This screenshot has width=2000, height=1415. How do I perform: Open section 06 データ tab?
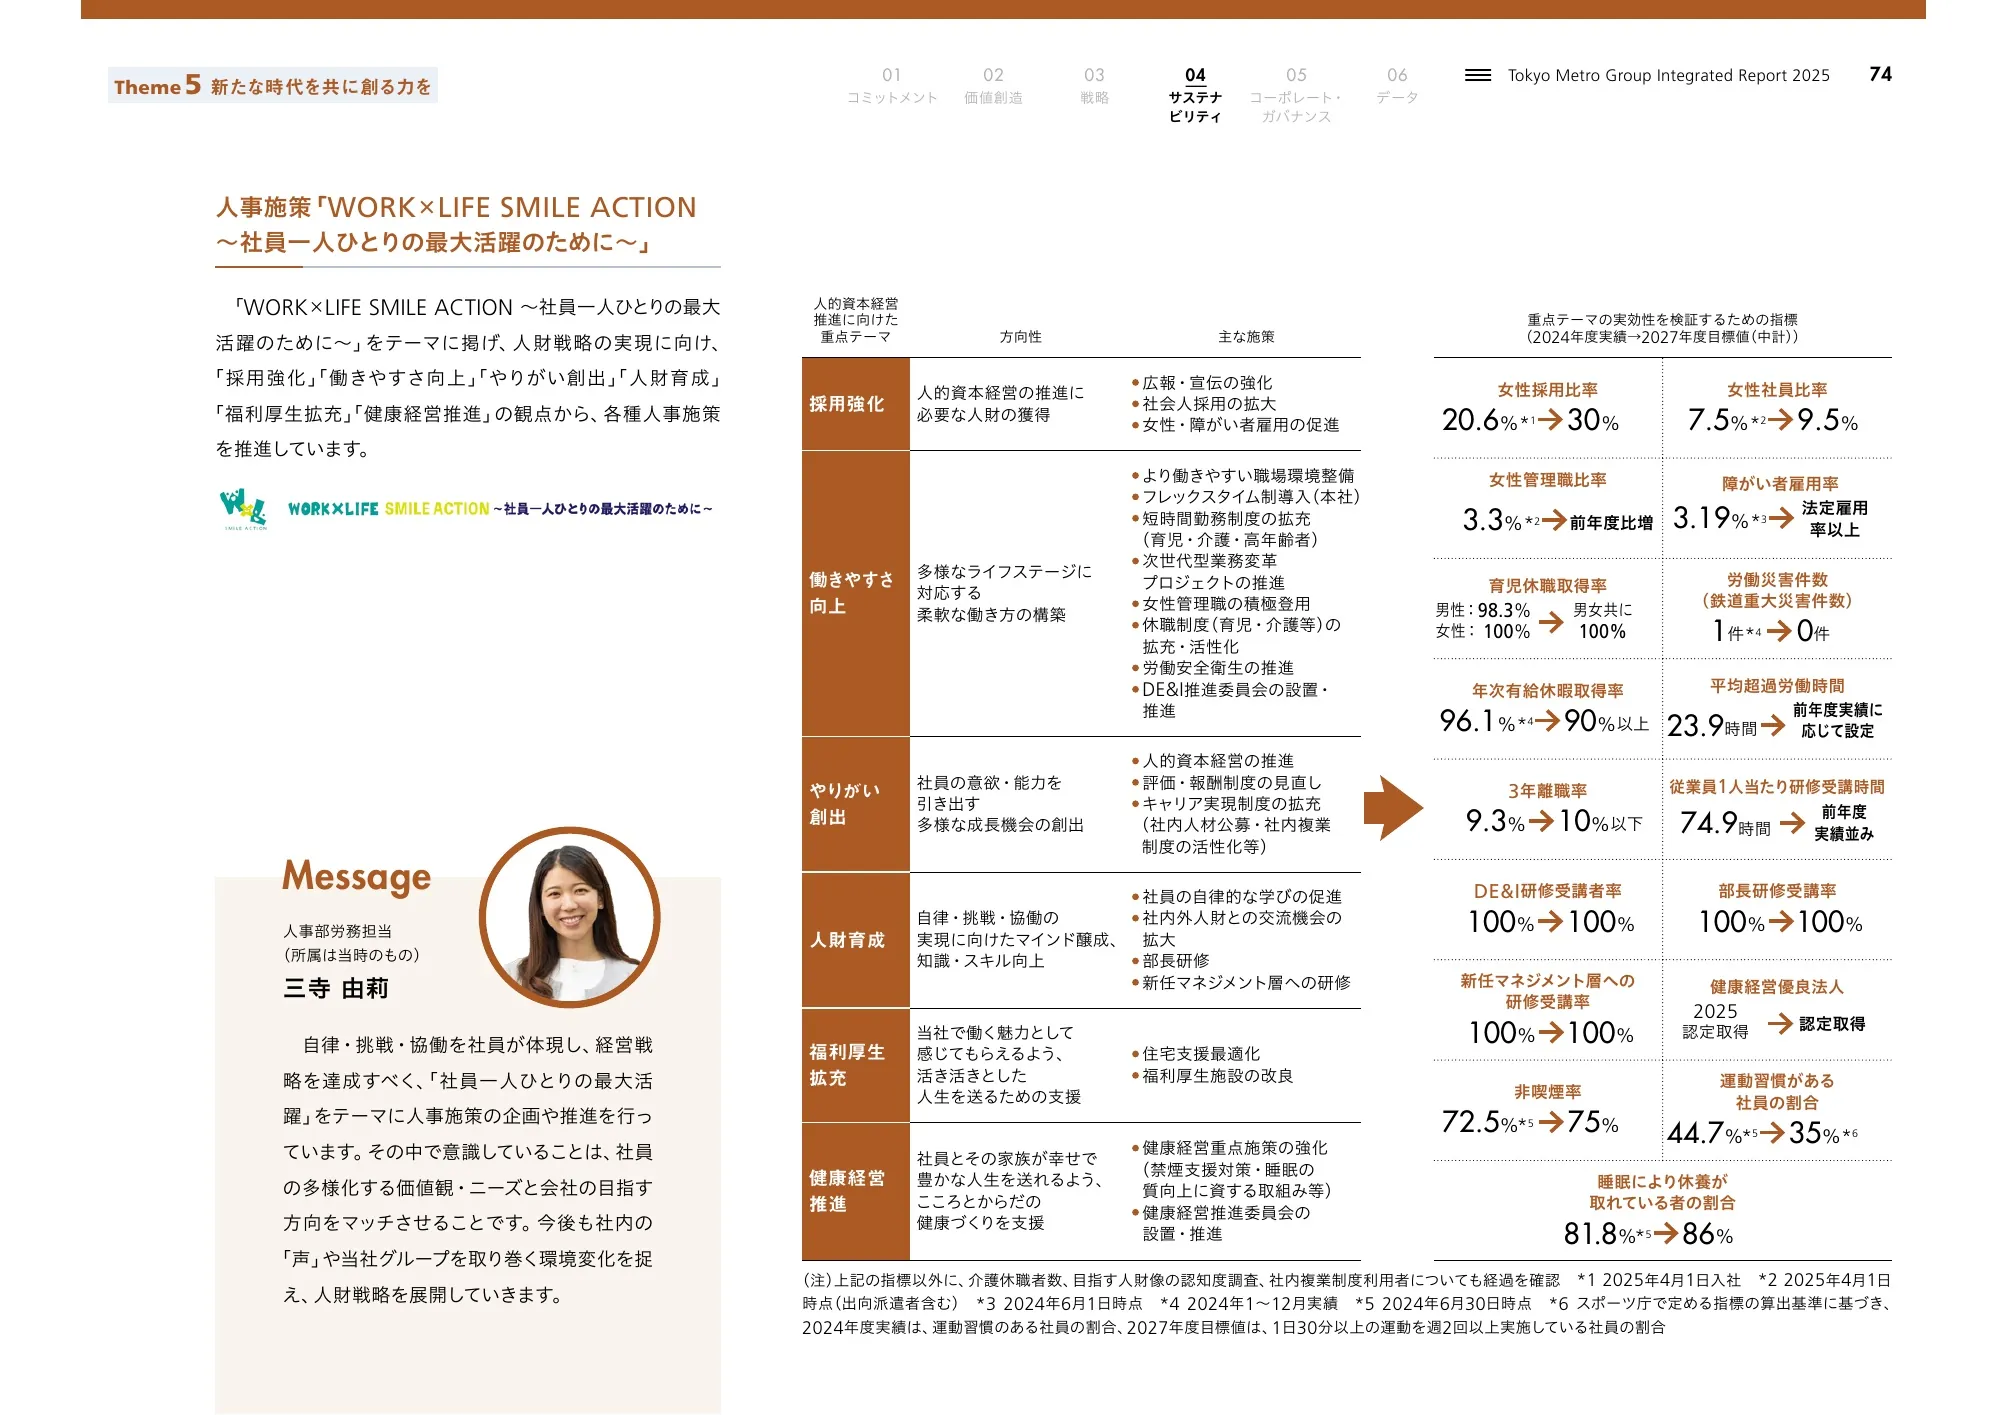pyautogui.click(x=1397, y=86)
